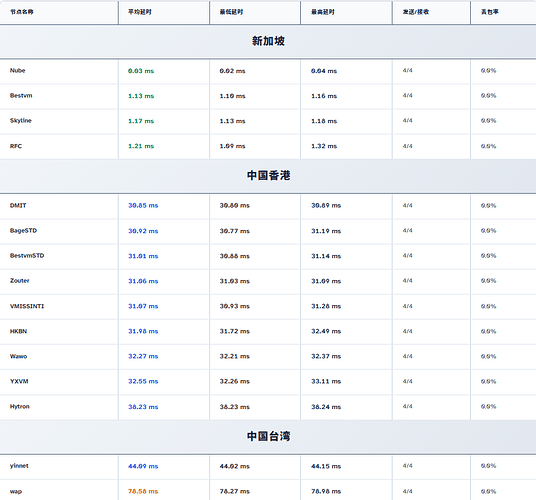Click the DMIT node name
This screenshot has height=500, width=536.
18,205
